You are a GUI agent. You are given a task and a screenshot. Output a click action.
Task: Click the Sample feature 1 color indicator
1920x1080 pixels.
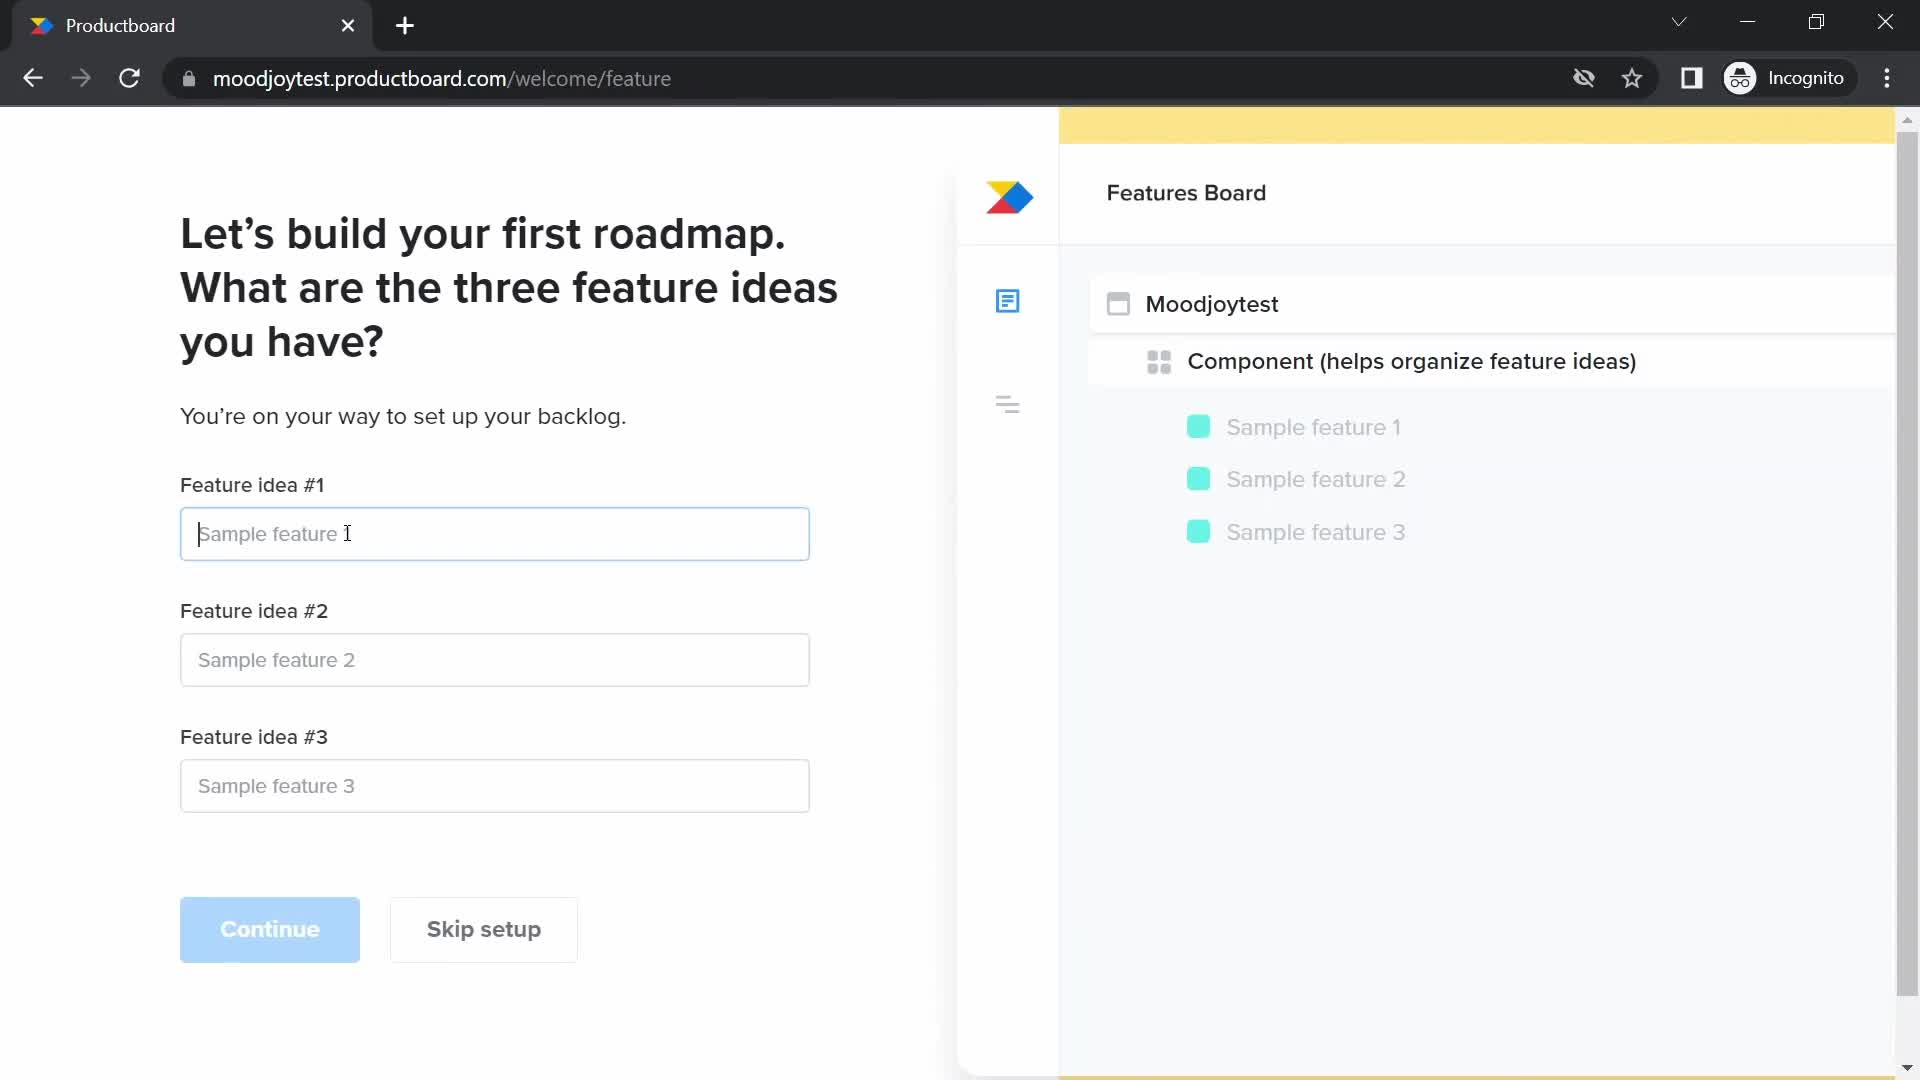coord(1199,426)
